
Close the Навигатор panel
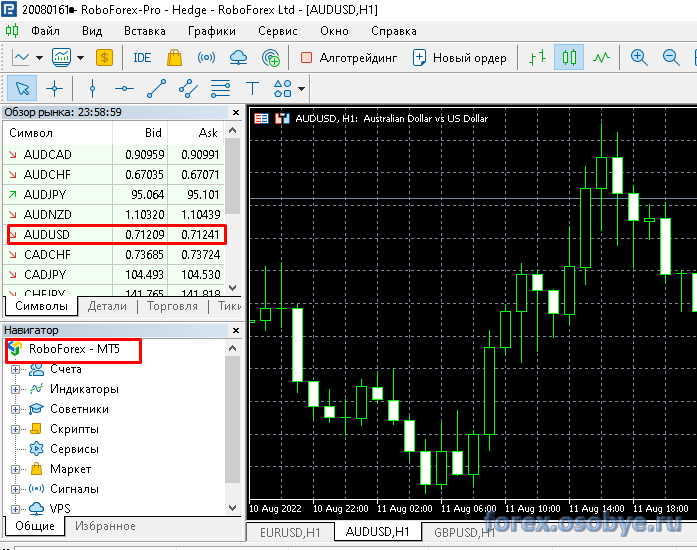tap(236, 330)
